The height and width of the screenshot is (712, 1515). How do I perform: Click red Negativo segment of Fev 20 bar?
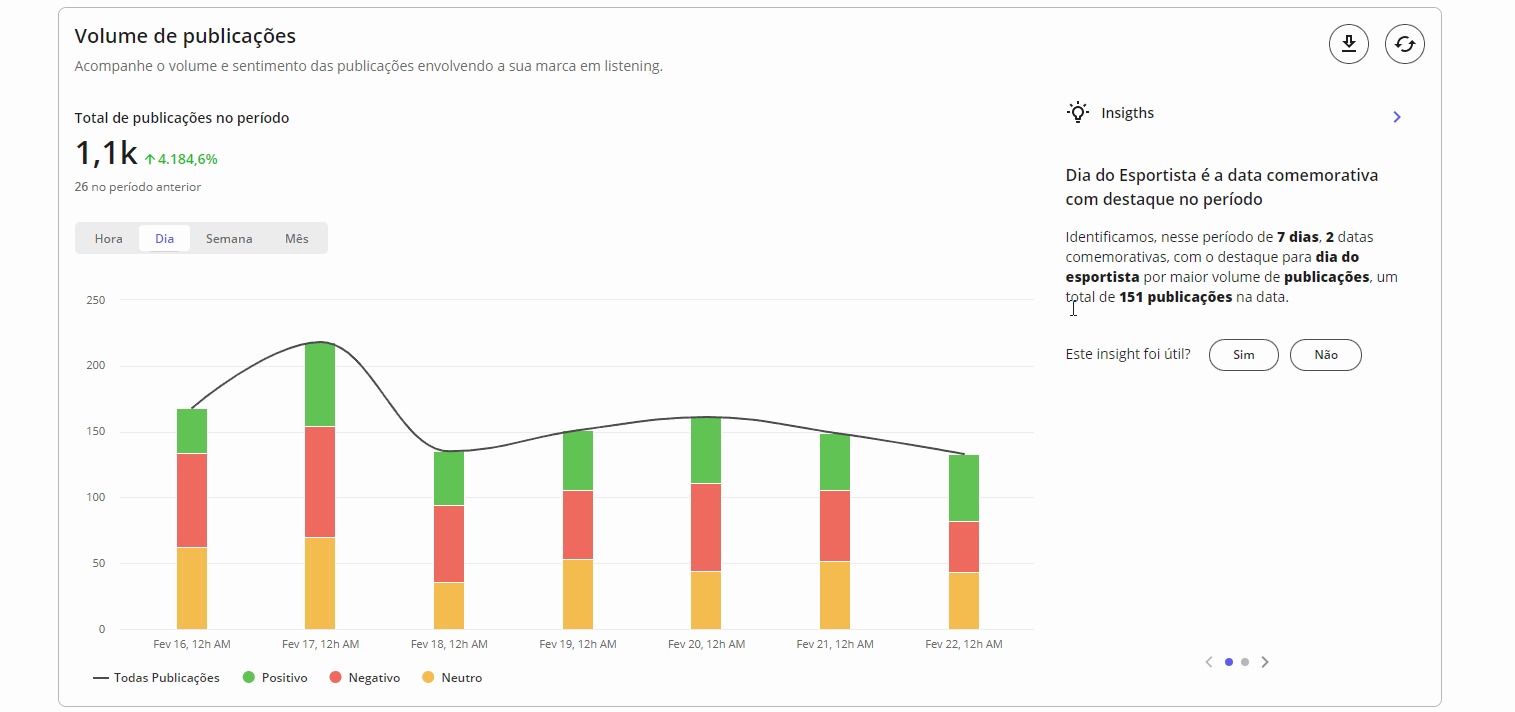[706, 527]
